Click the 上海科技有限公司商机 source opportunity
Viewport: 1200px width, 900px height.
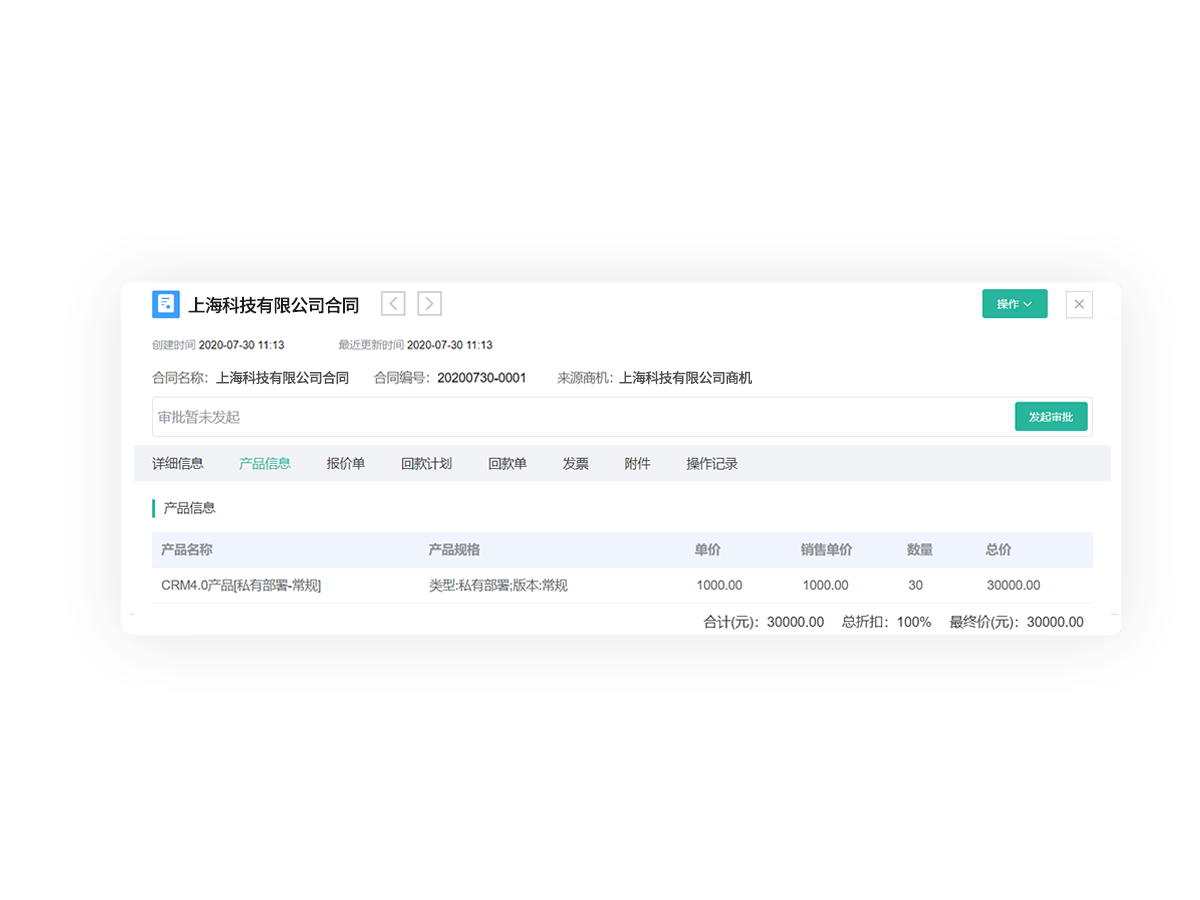point(686,378)
